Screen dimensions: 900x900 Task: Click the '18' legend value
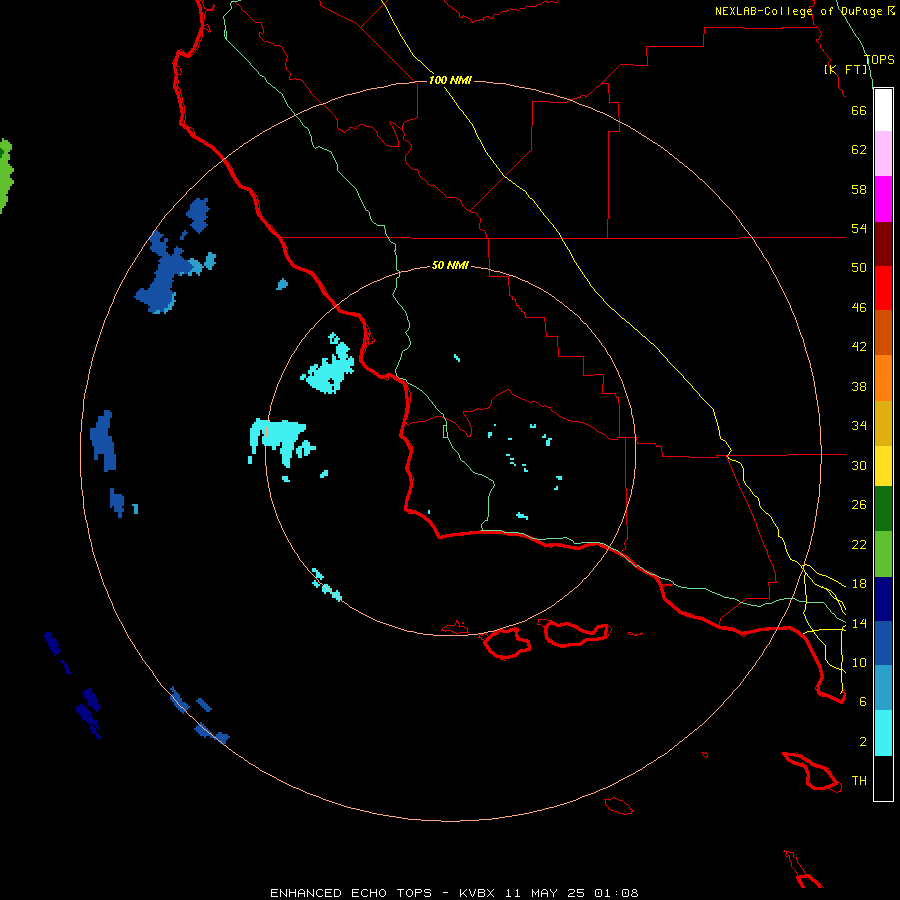click(859, 584)
